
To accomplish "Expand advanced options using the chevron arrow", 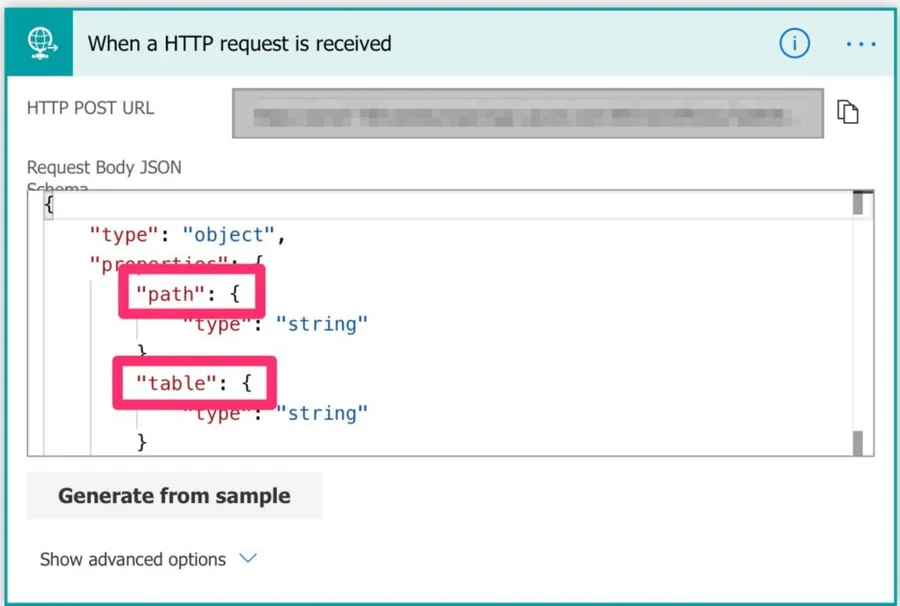I will [248, 559].
